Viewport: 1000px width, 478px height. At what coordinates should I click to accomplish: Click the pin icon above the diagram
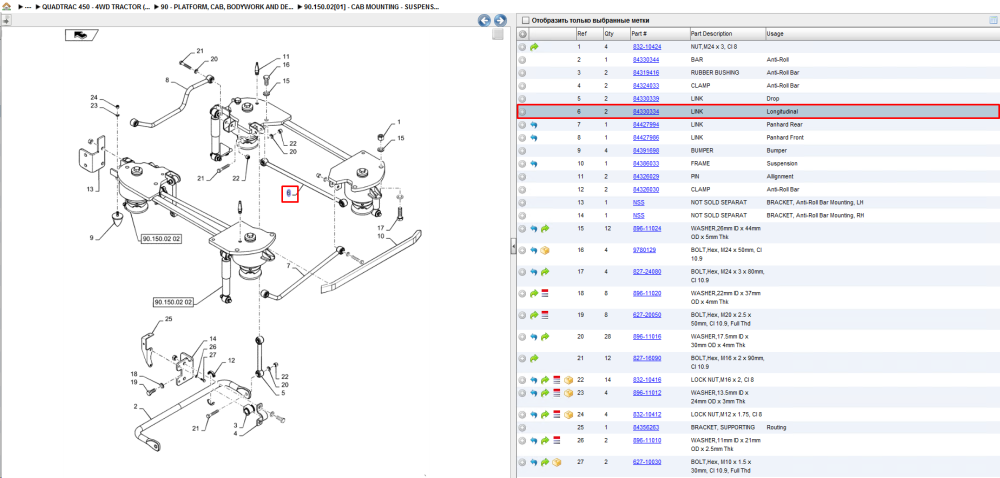pos(6,20)
